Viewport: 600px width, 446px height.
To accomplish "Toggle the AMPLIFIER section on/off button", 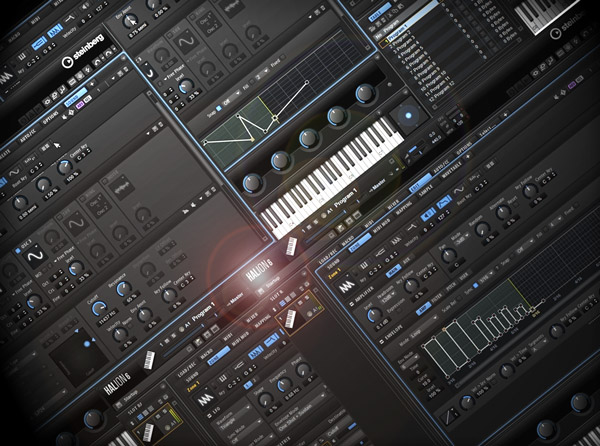I will click(352, 304).
